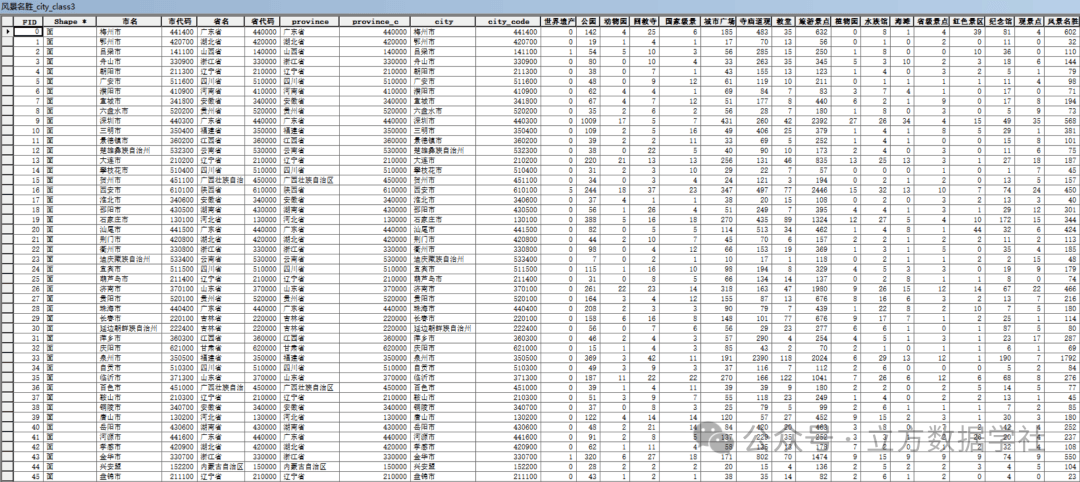The width and height of the screenshot is (1080, 482).
Task: Click the 1009 cell in the 公园 column
Action: coord(590,120)
